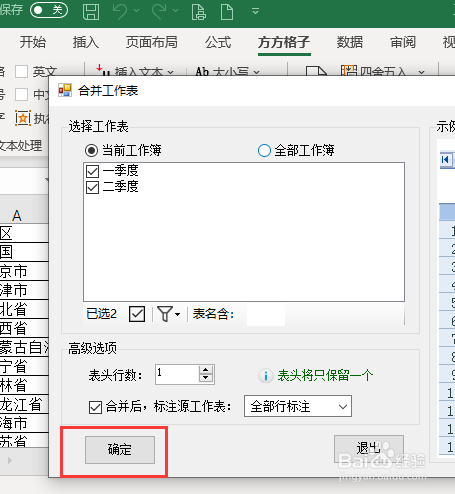
Task: Click the Redo arrow icon
Action: click(x=159, y=12)
